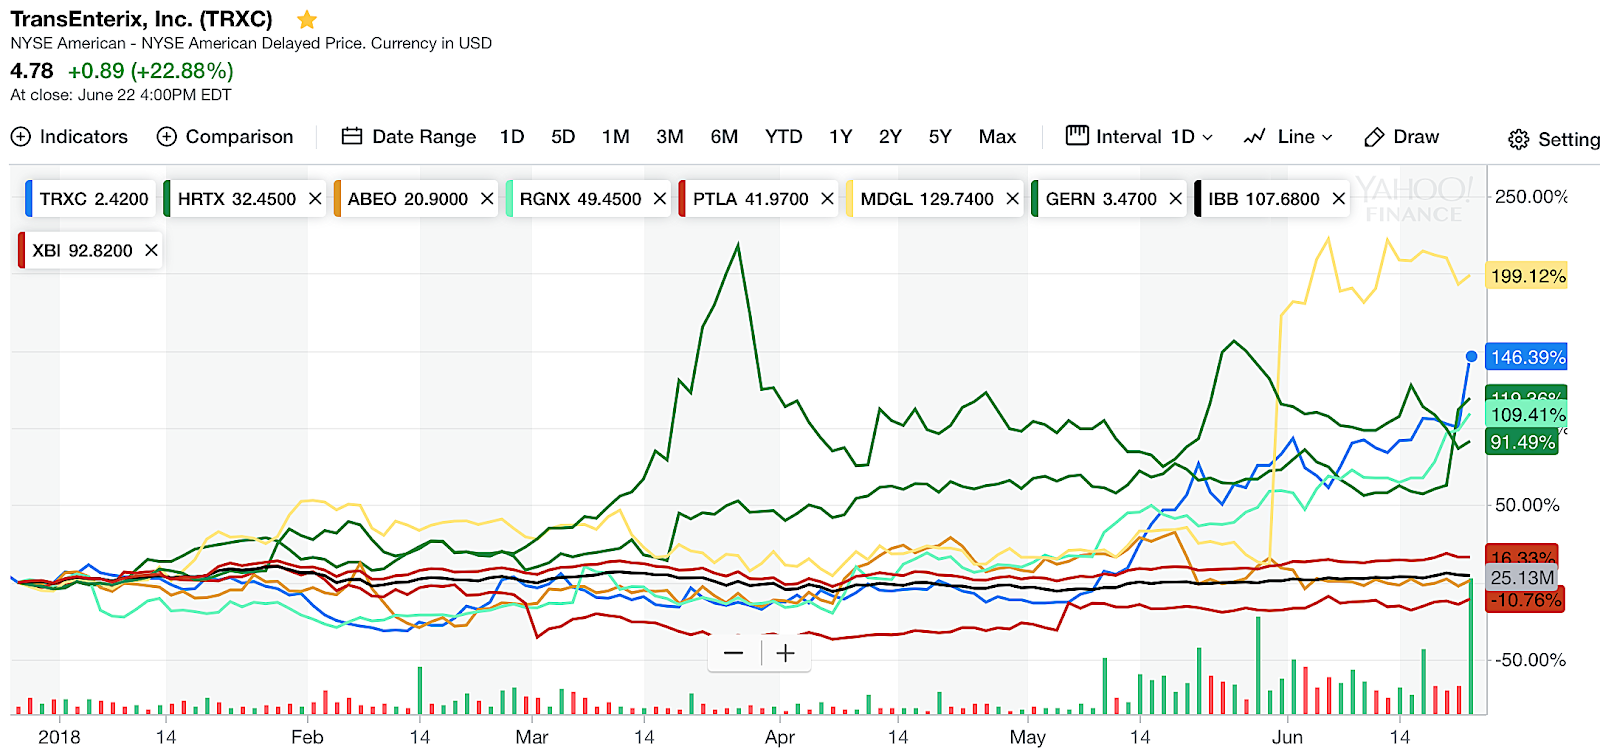The image size is (1600, 754).
Task: Click the 199.12% yellow value tag
Action: pos(1527,276)
